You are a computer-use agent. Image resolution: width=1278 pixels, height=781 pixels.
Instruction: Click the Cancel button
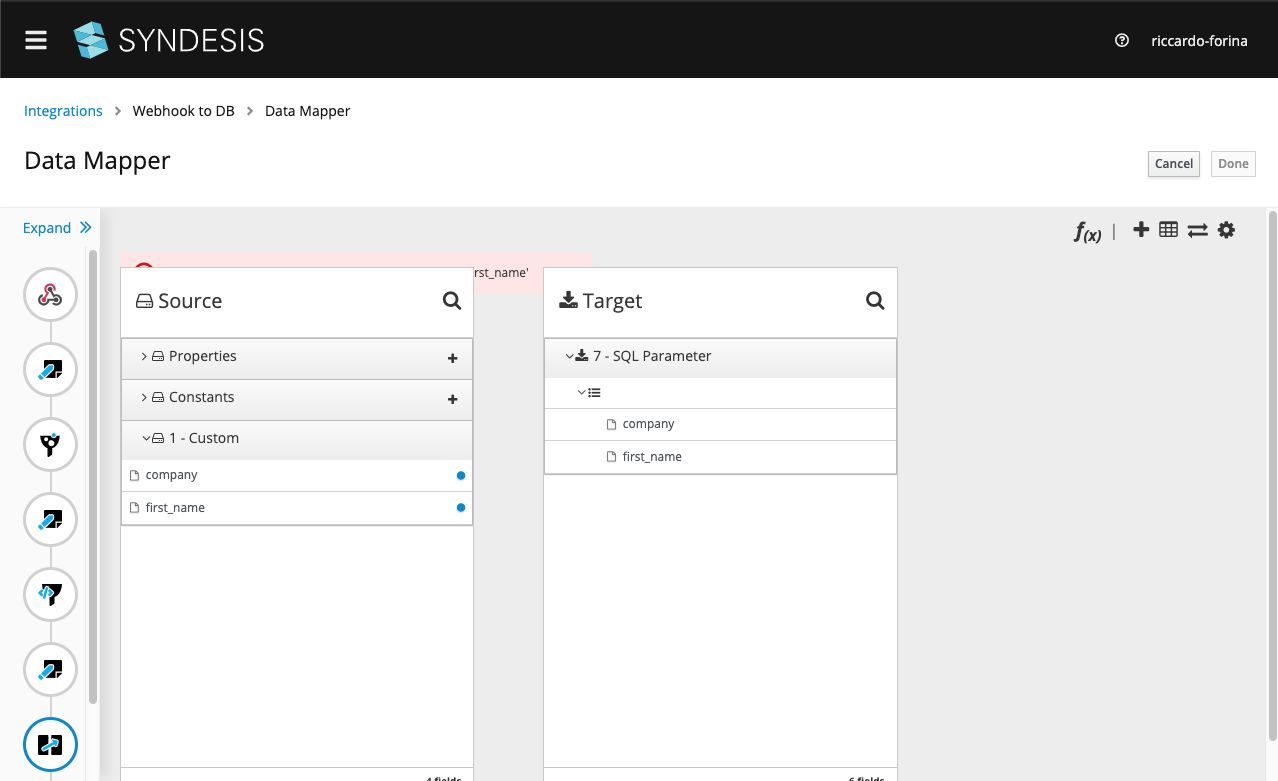click(1174, 164)
